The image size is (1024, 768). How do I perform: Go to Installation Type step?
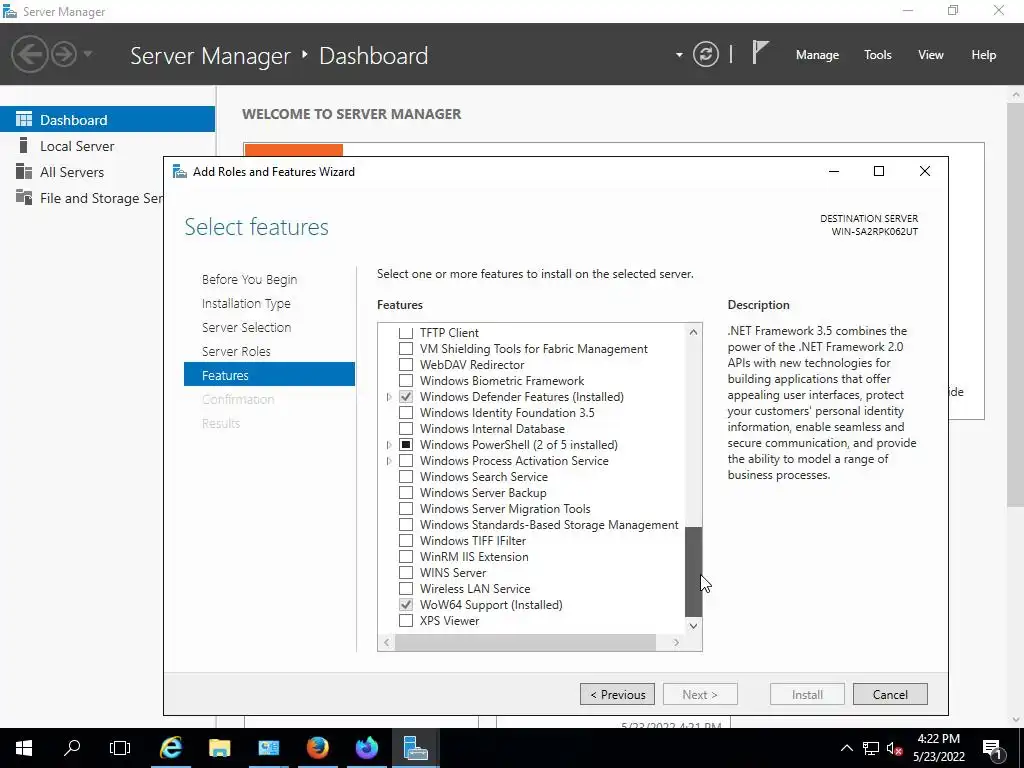pos(246,304)
